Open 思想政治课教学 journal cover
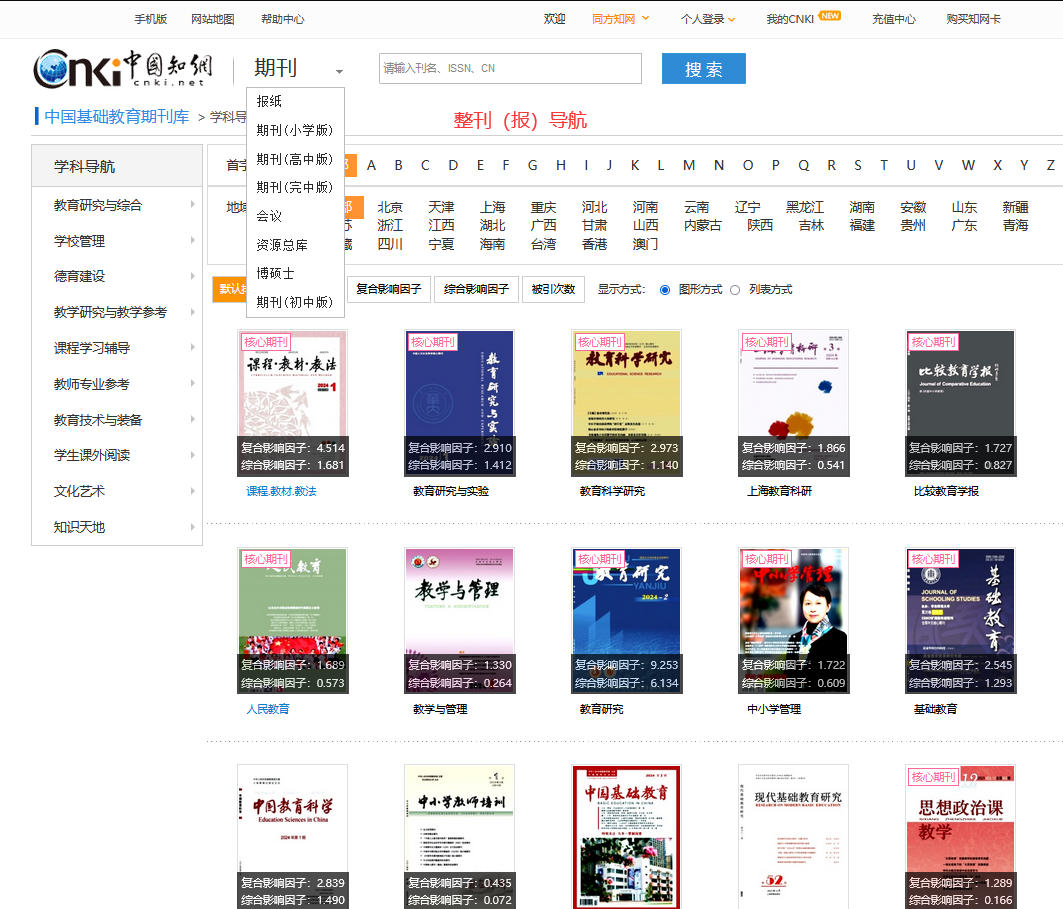 point(961,837)
